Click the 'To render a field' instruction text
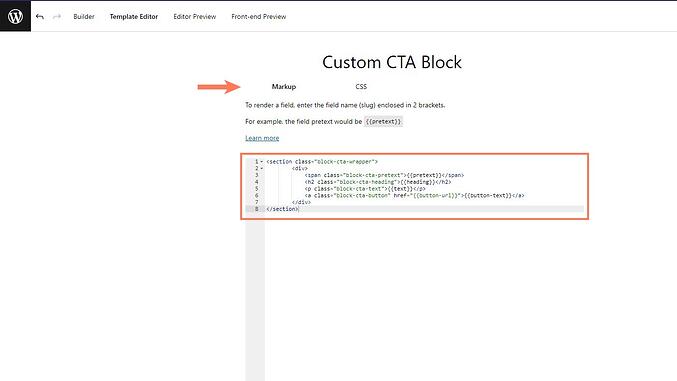 point(345,105)
